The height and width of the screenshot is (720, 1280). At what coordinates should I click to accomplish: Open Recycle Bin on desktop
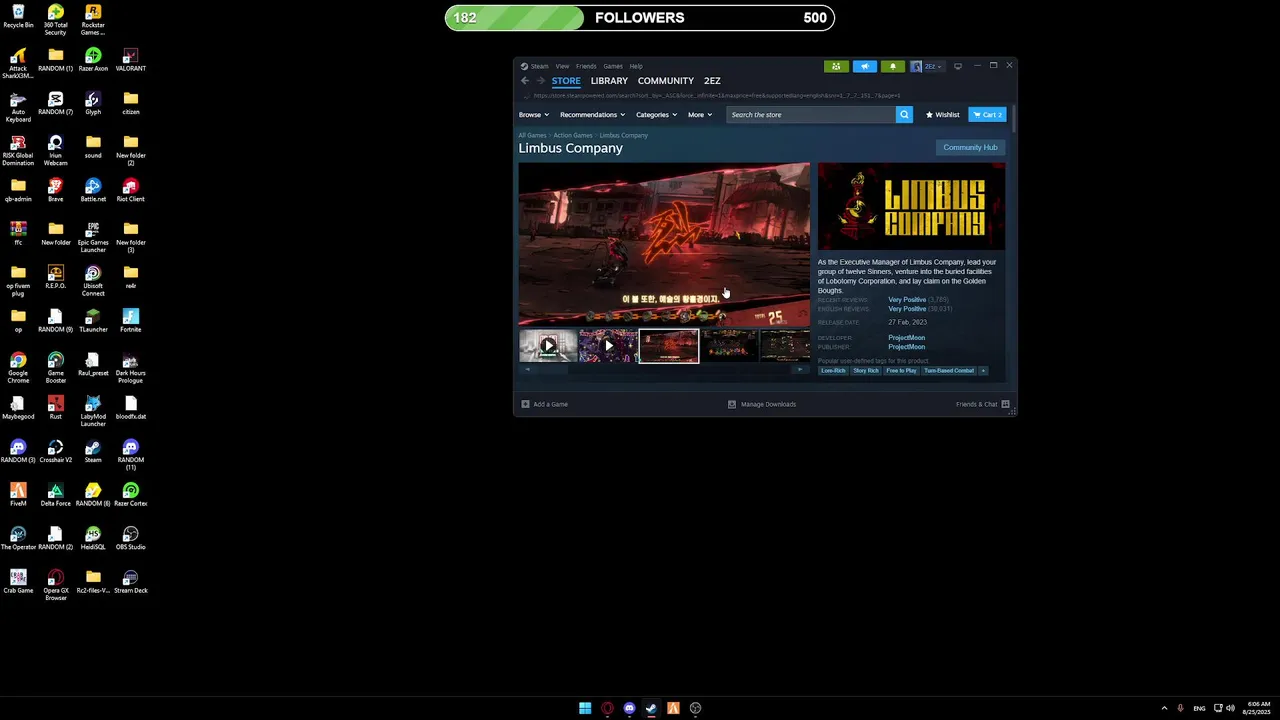(18, 16)
